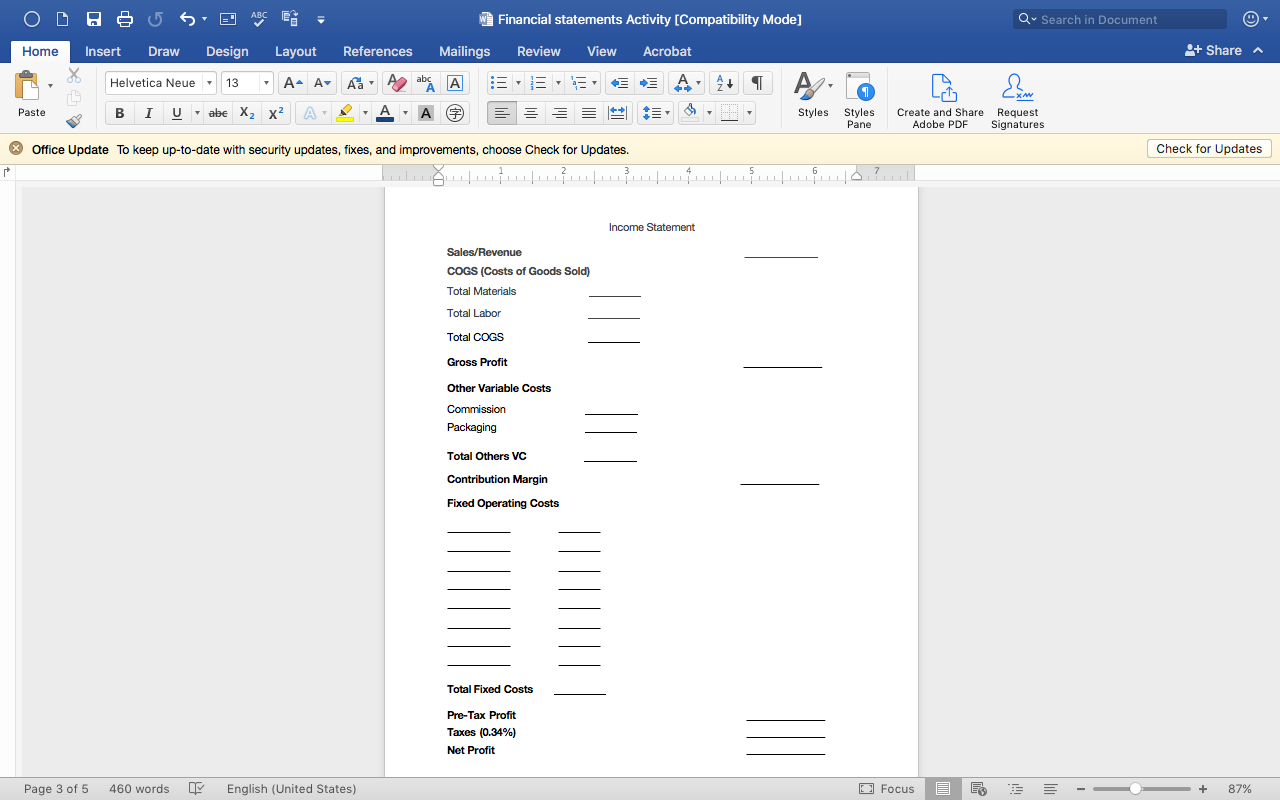The height and width of the screenshot is (800, 1280).
Task: Decrease font size with the A-down icon
Action: click(322, 83)
